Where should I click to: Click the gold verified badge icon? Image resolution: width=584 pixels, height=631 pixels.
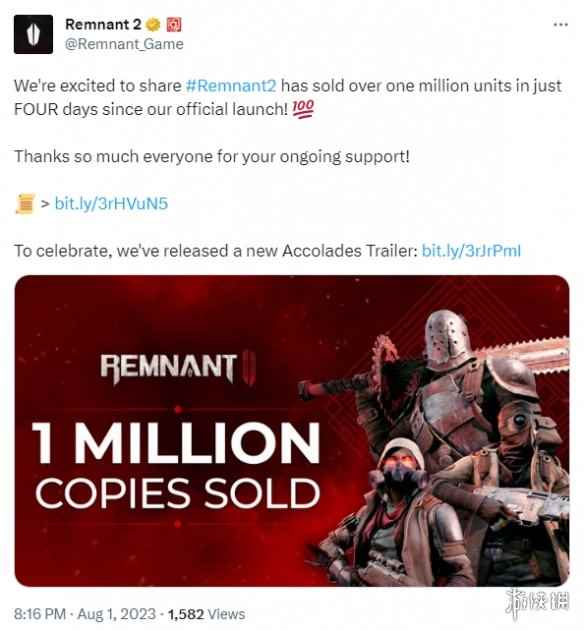coord(153,25)
